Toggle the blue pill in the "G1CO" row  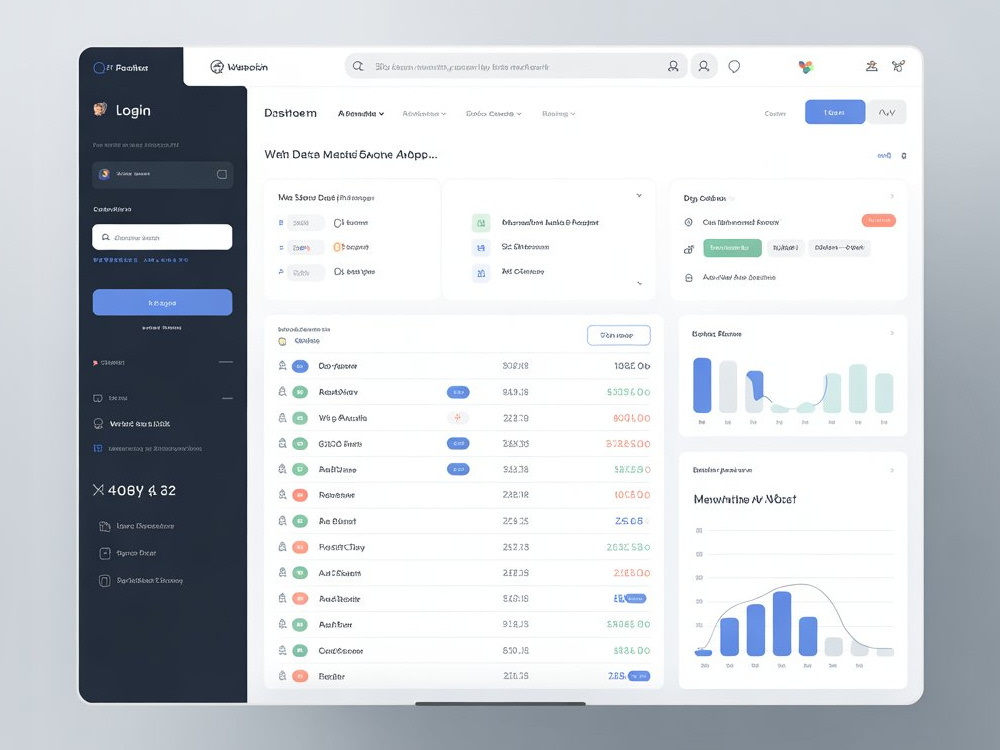click(x=458, y=443)
